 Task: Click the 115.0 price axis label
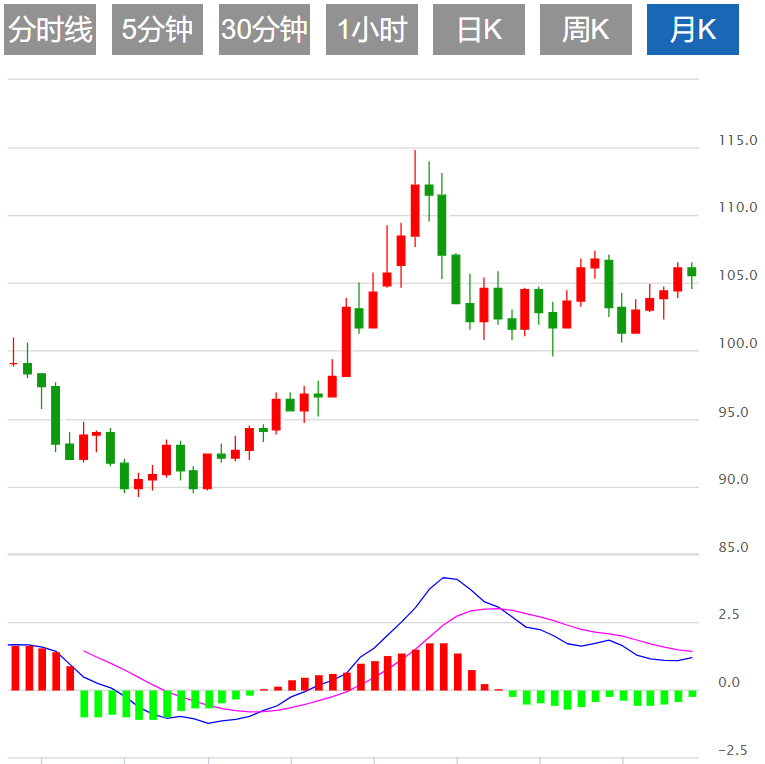pos(738,141)
